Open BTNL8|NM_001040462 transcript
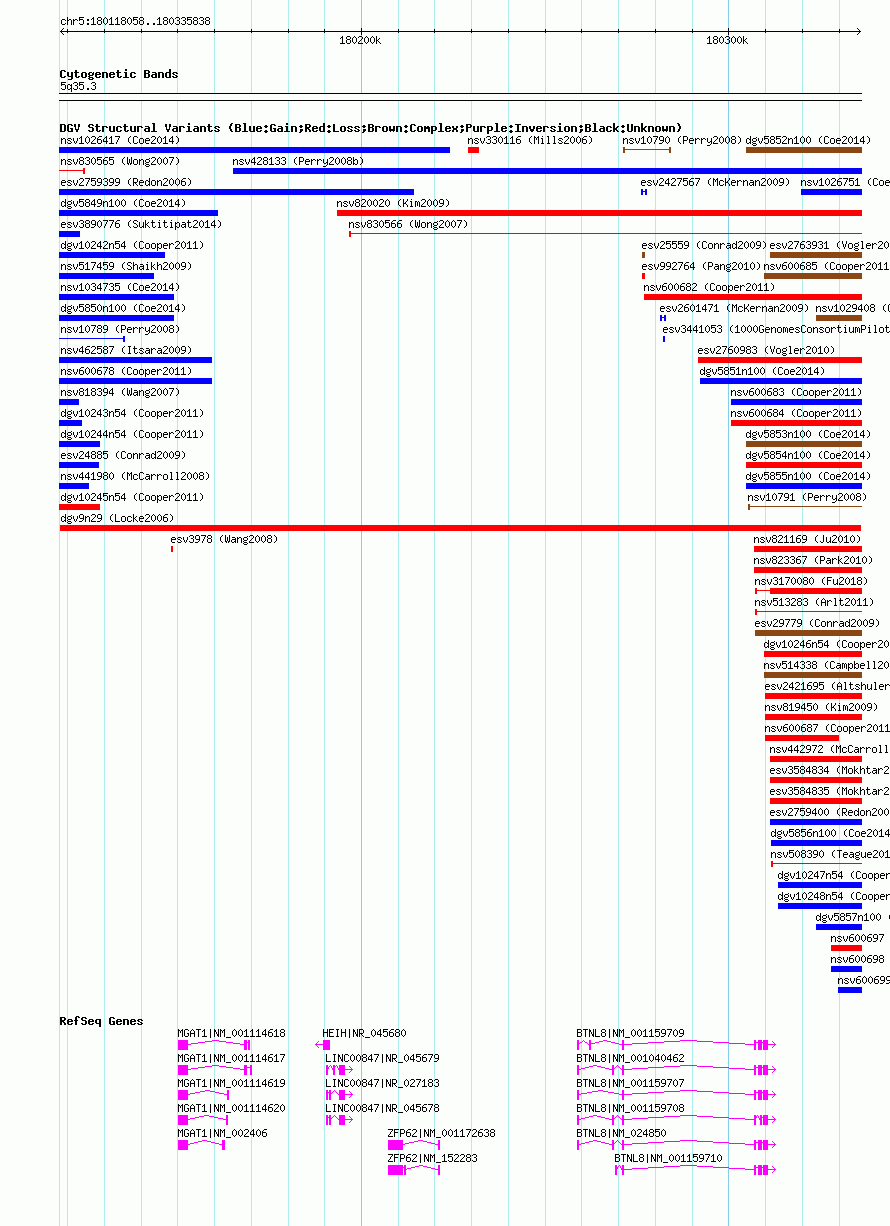Image resolution: width=890 pixels, height=1226 pixels. point(676,1069)
